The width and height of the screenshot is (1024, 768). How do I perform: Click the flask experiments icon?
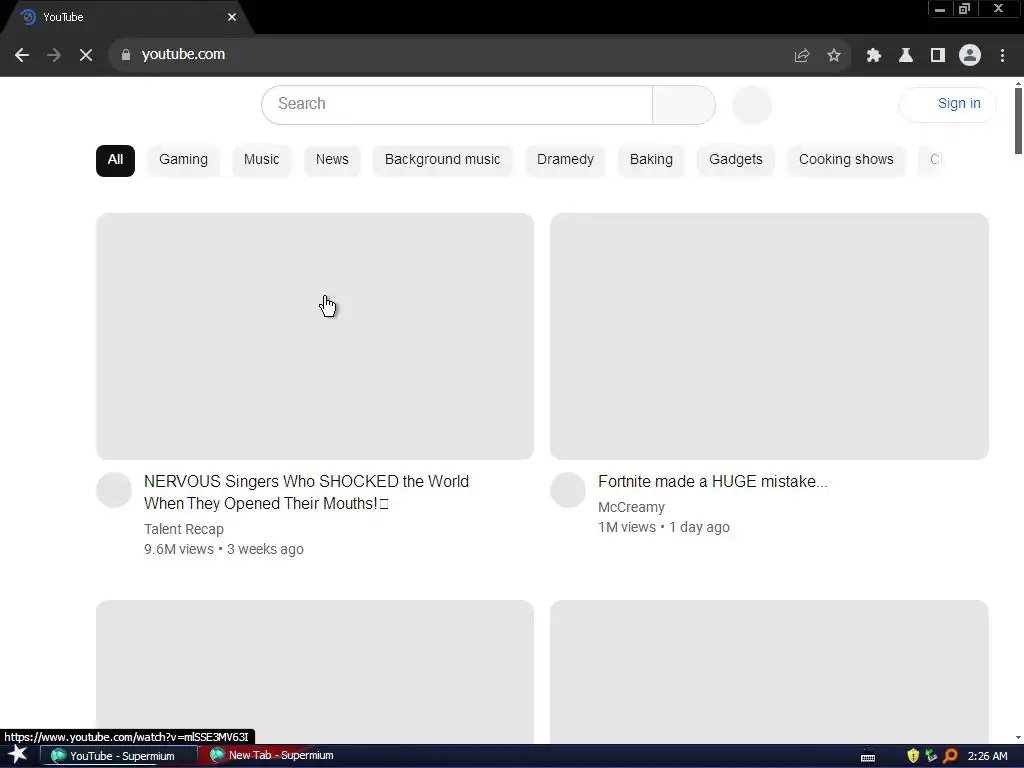tap(906, 56)
